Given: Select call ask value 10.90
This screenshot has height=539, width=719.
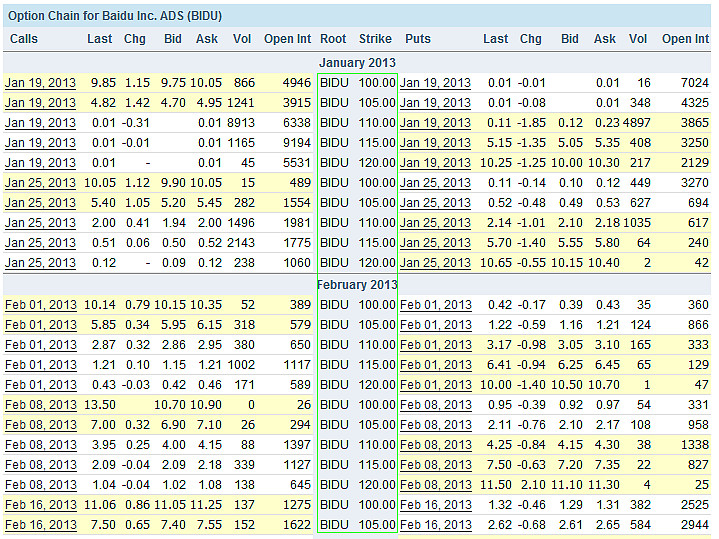Looking at the screenshot, I should coord(206,405).
